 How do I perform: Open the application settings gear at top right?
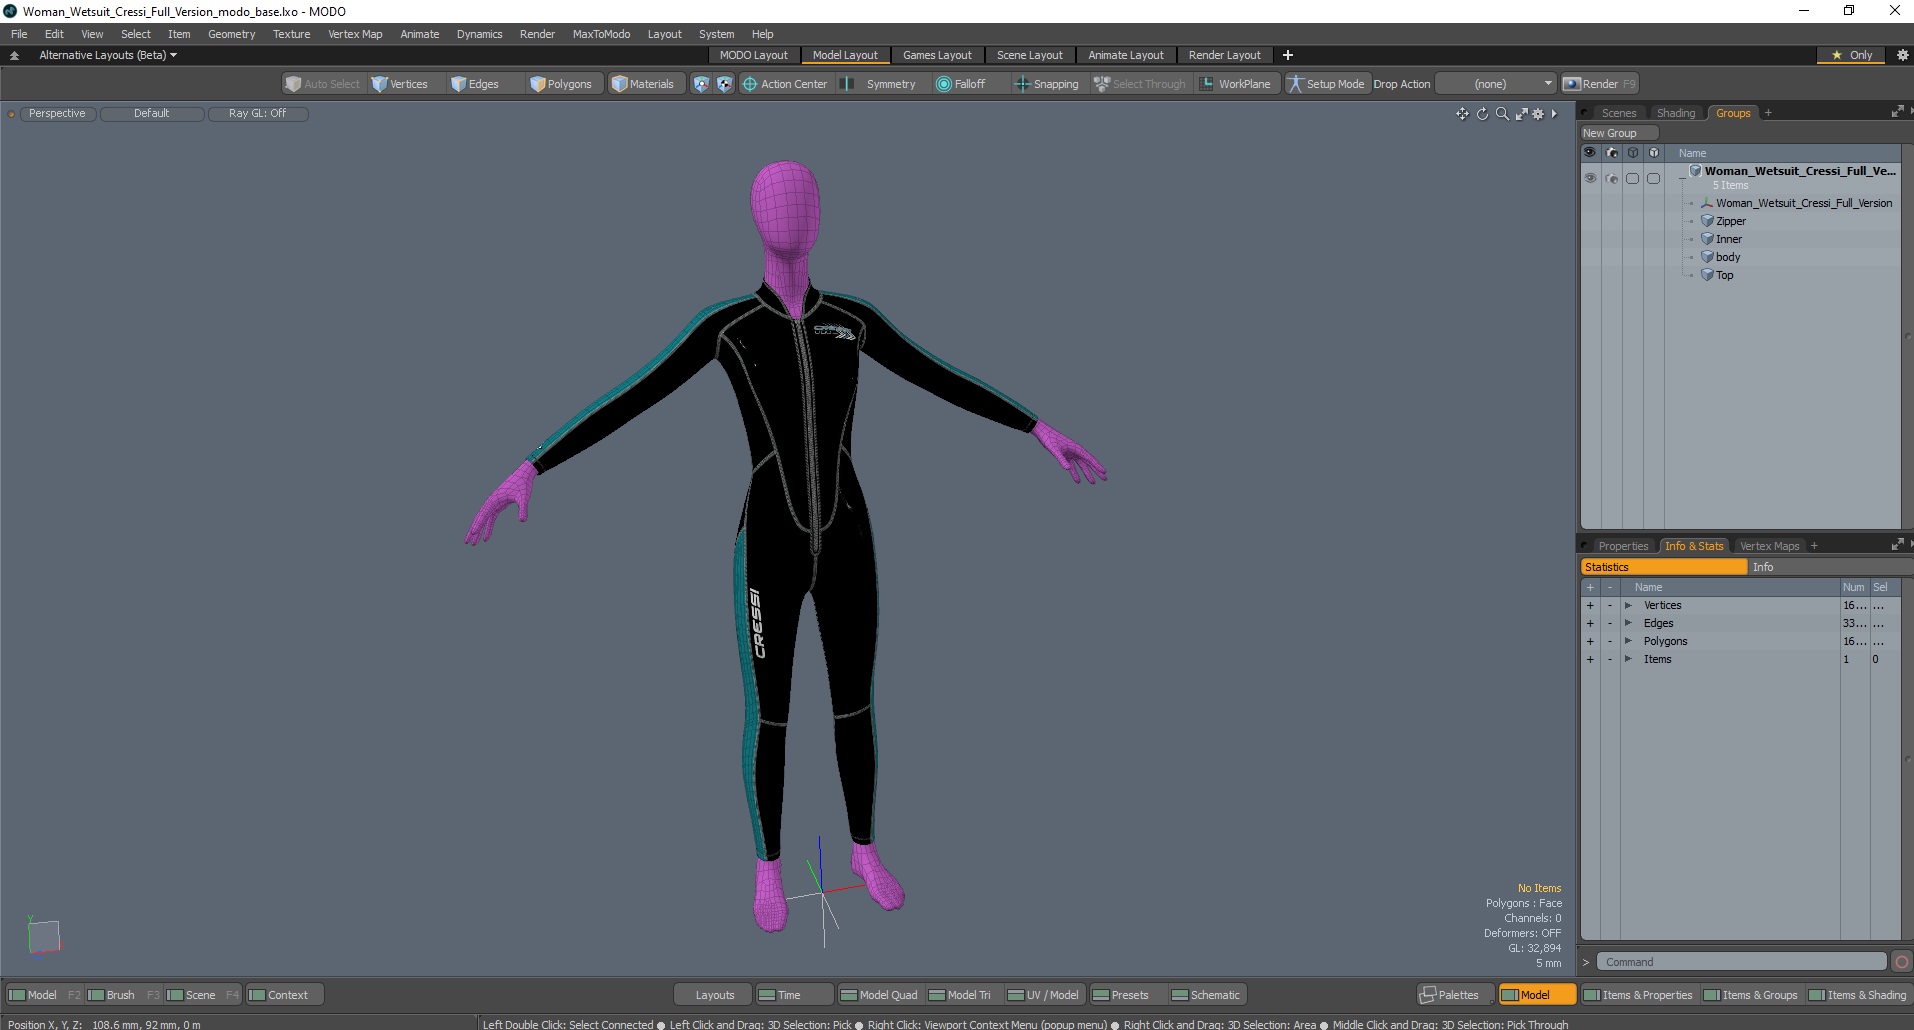[1902, 55]
